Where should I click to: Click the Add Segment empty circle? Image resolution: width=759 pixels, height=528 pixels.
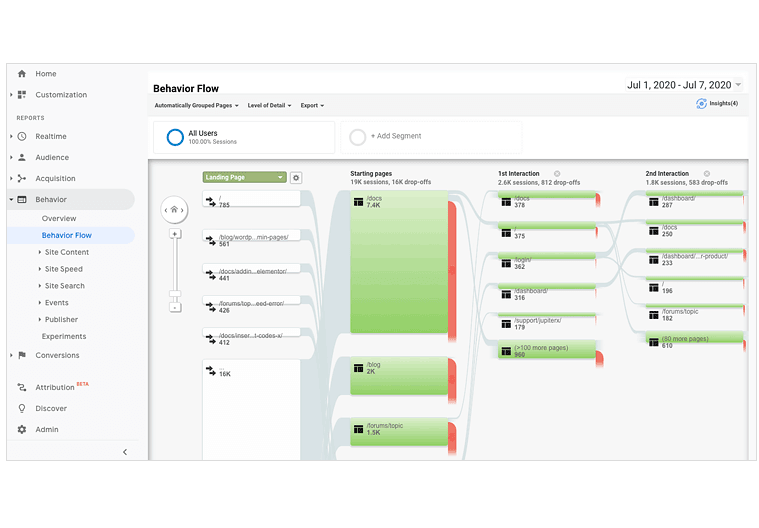pos(357,137)
